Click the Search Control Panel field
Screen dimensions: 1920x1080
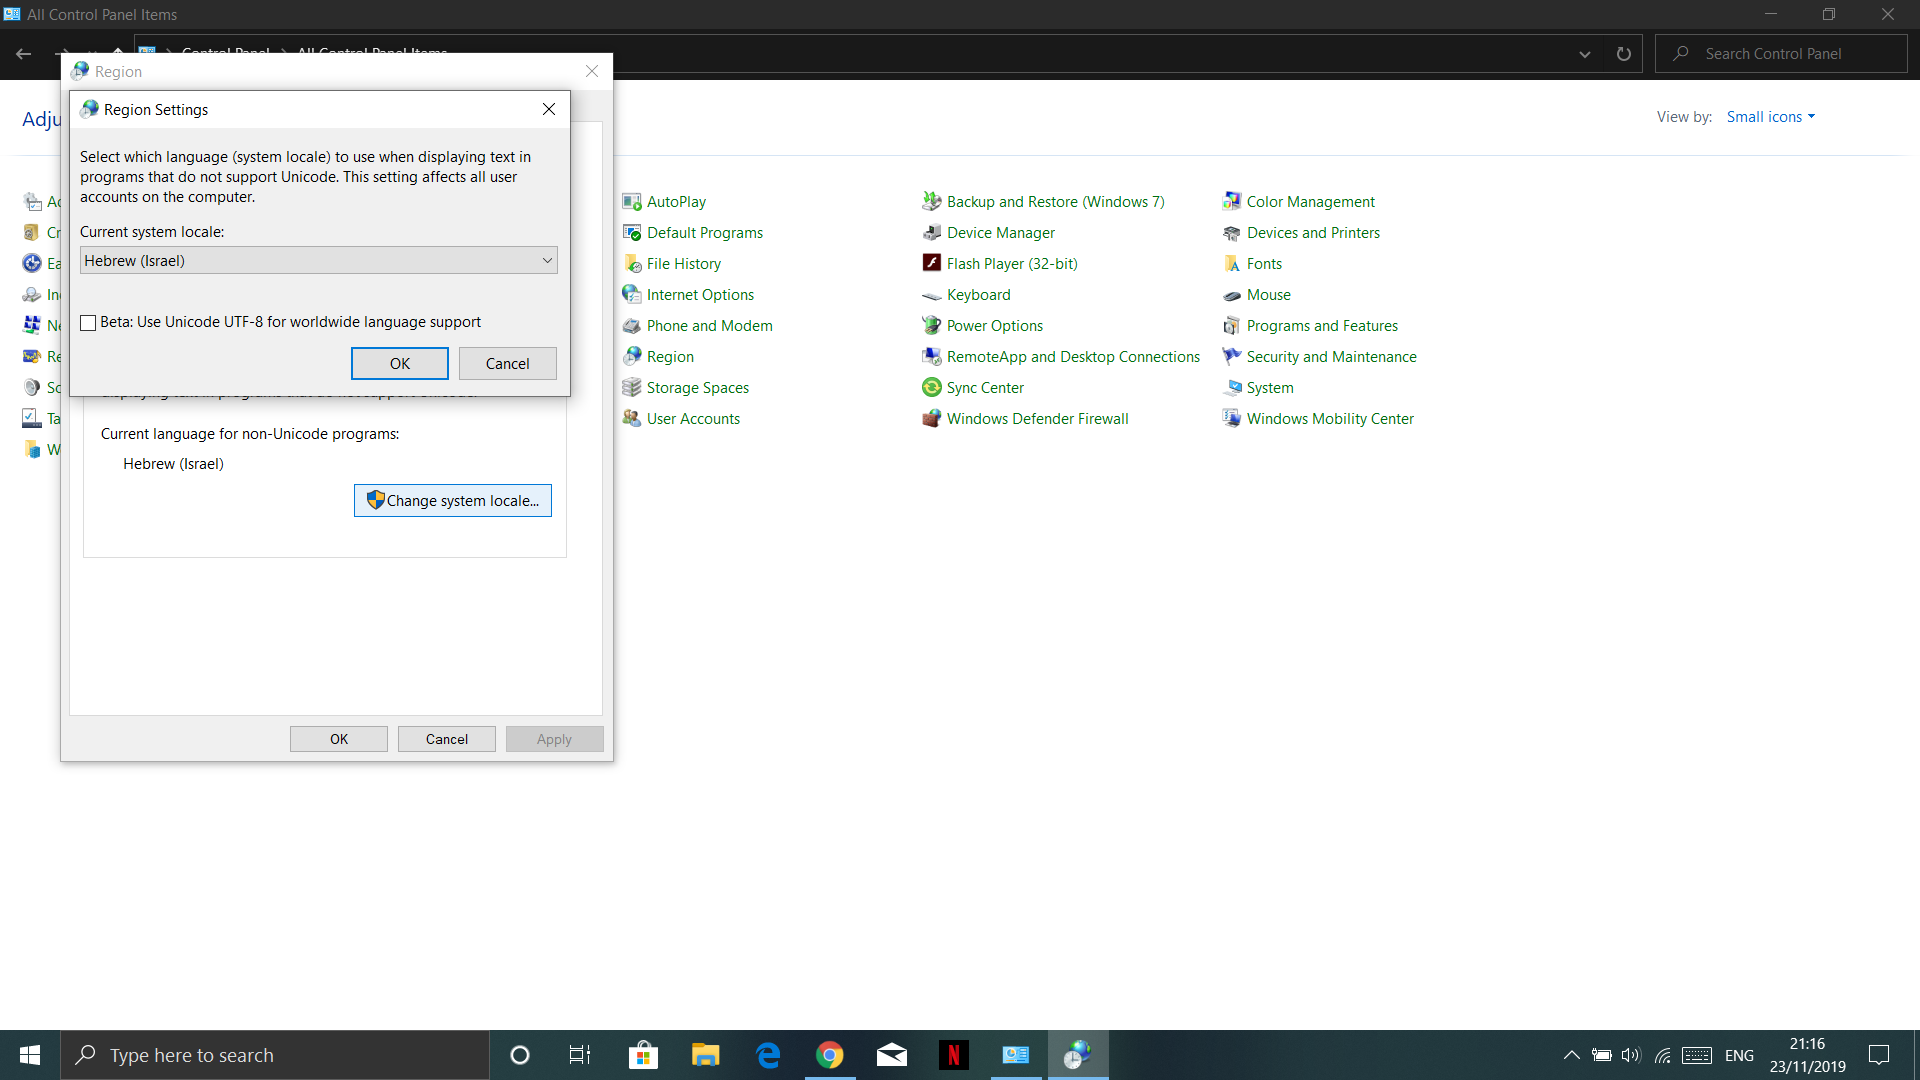[x=1781, y=54]
